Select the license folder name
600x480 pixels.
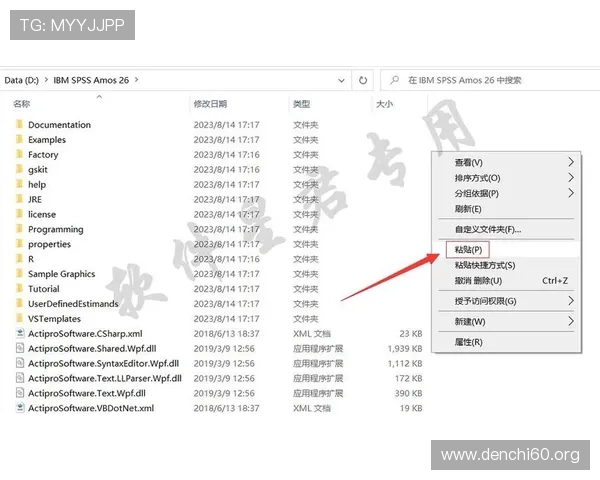point(42,214)
